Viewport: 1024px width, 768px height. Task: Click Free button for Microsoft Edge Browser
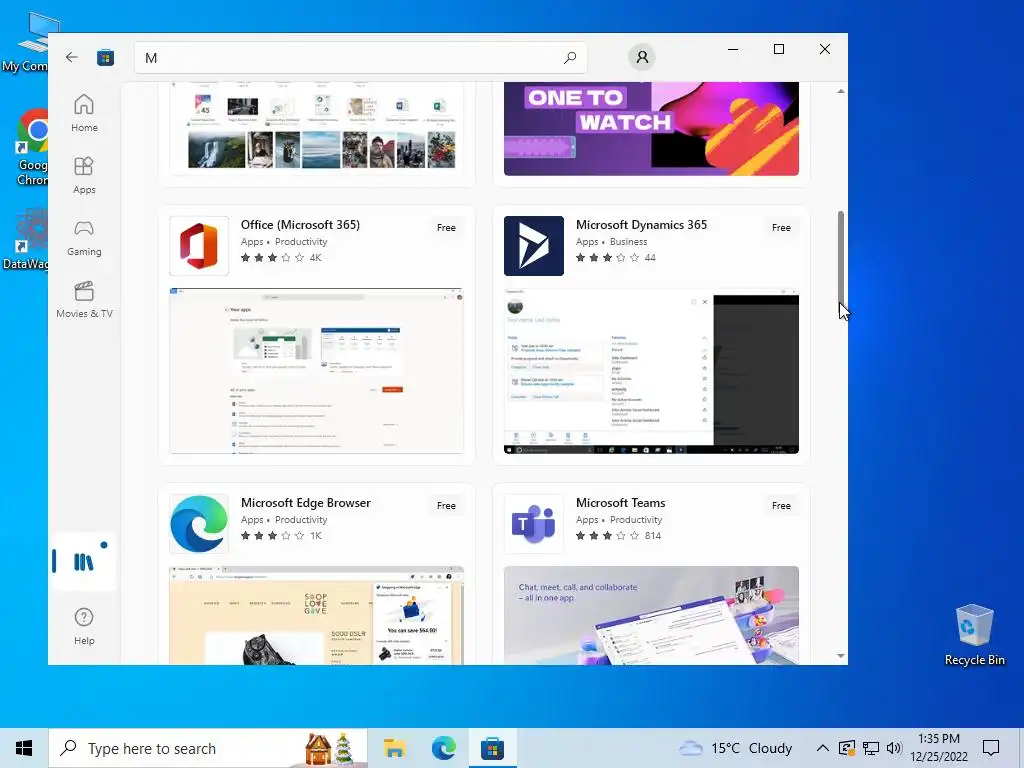446,505
